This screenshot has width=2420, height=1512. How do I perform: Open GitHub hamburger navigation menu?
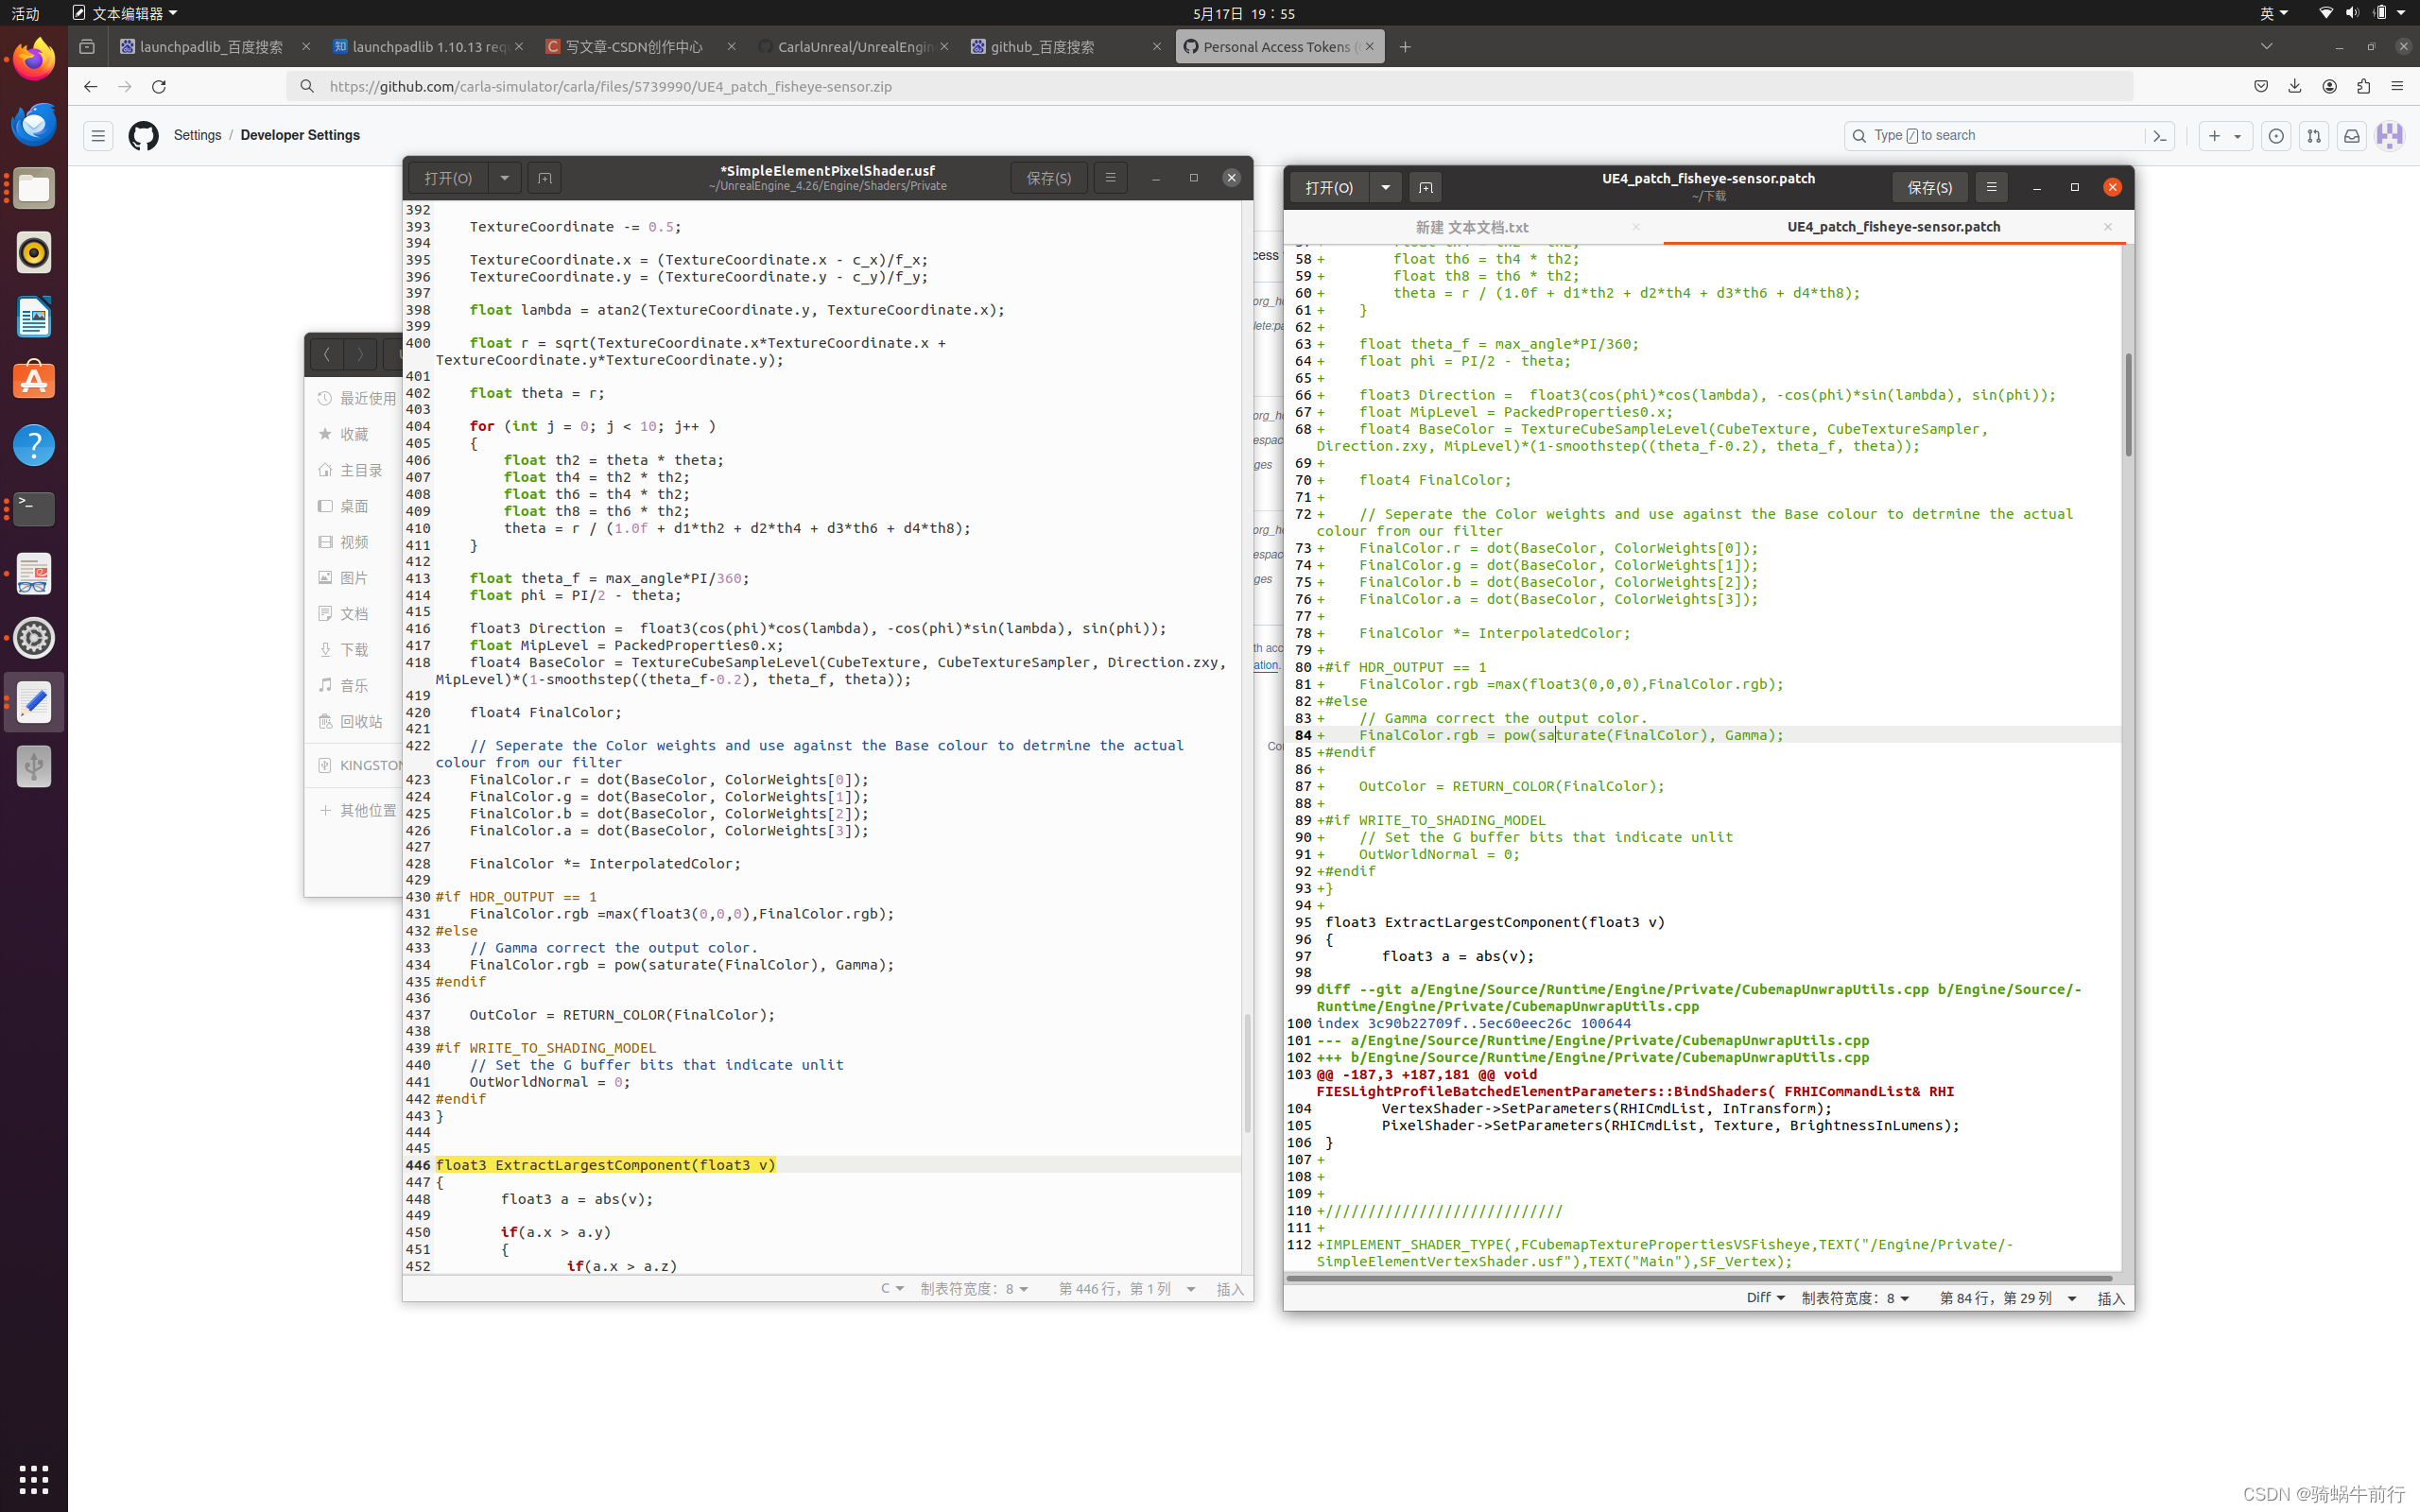[98, 135]
